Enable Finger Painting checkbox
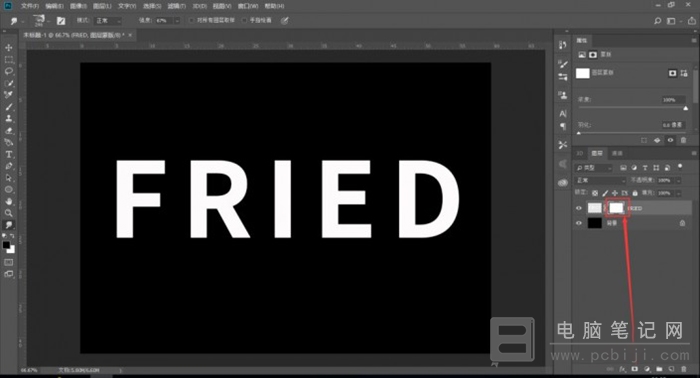Viewport: 700px width, 378px height. [244, 21]
